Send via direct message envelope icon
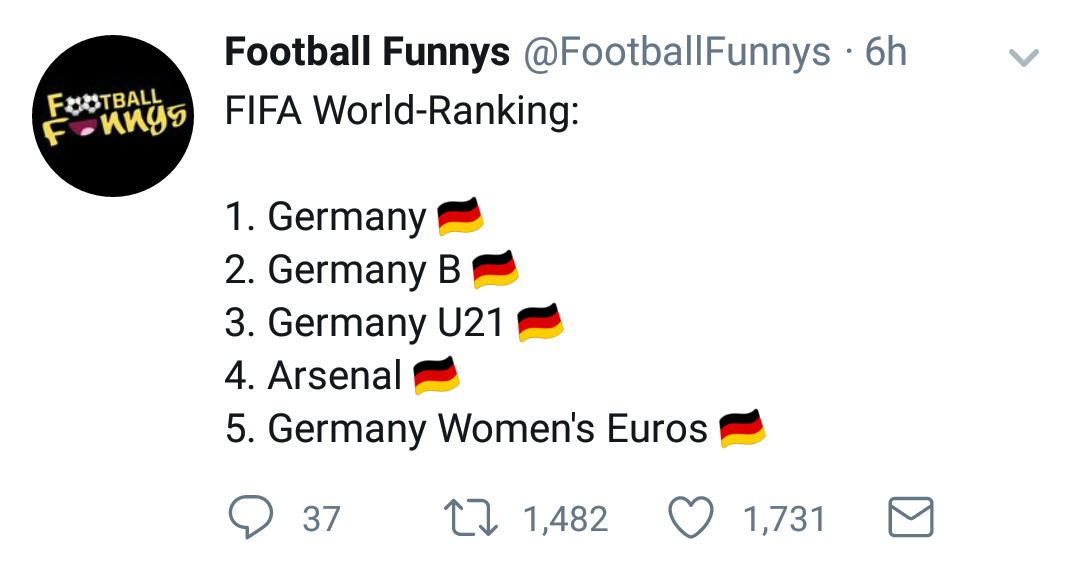Image resolution: width=1074 pixels, height=565 pixels. [x=910, y=518]
